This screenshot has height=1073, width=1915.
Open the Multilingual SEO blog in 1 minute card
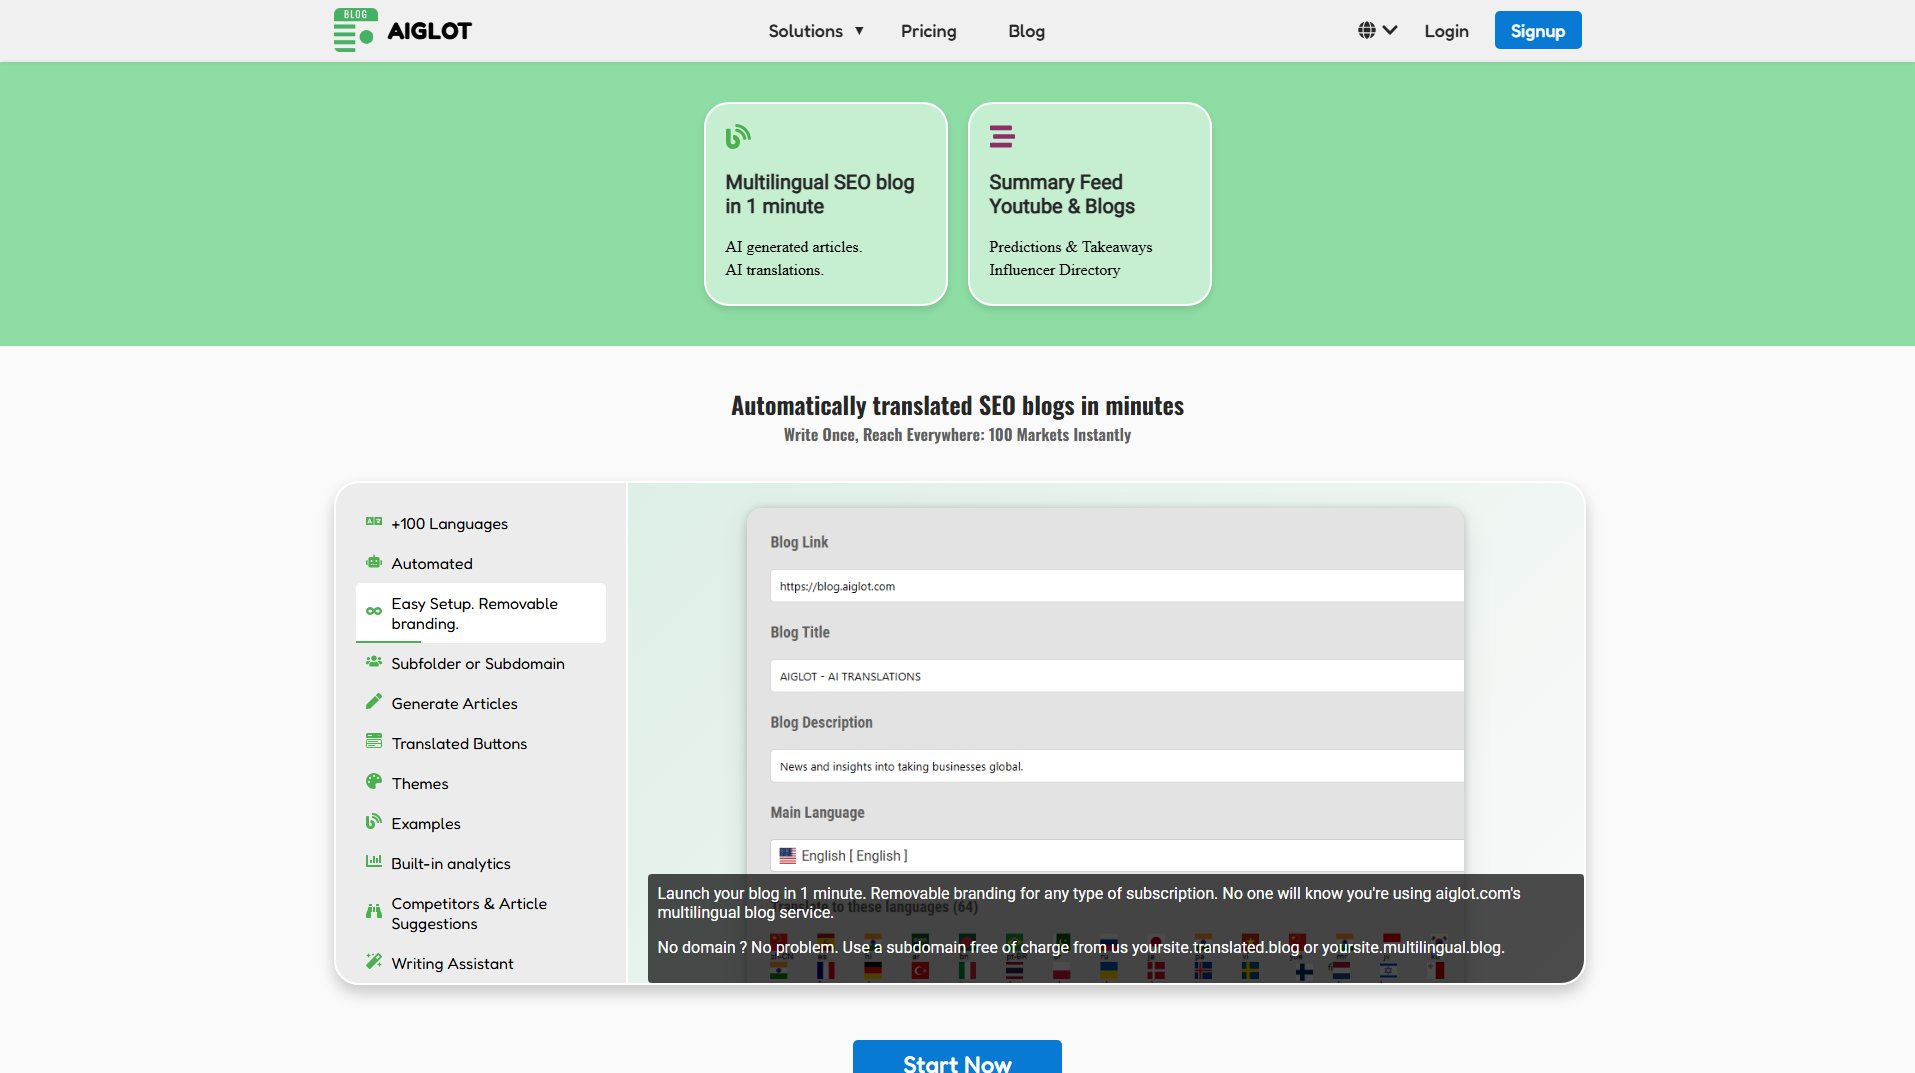click(825, 204)
